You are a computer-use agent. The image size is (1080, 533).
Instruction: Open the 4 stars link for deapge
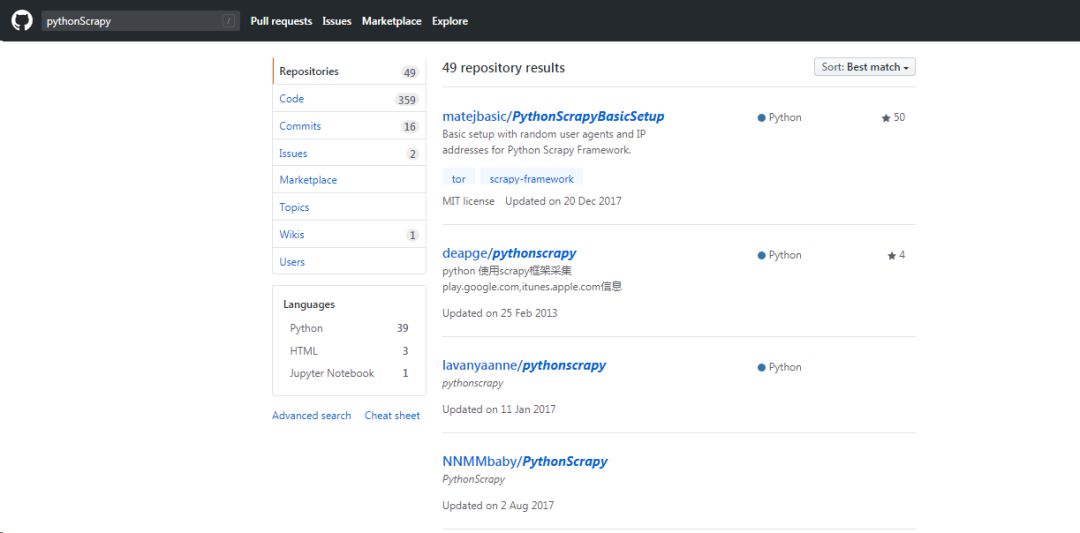click(x=896, y=255)
